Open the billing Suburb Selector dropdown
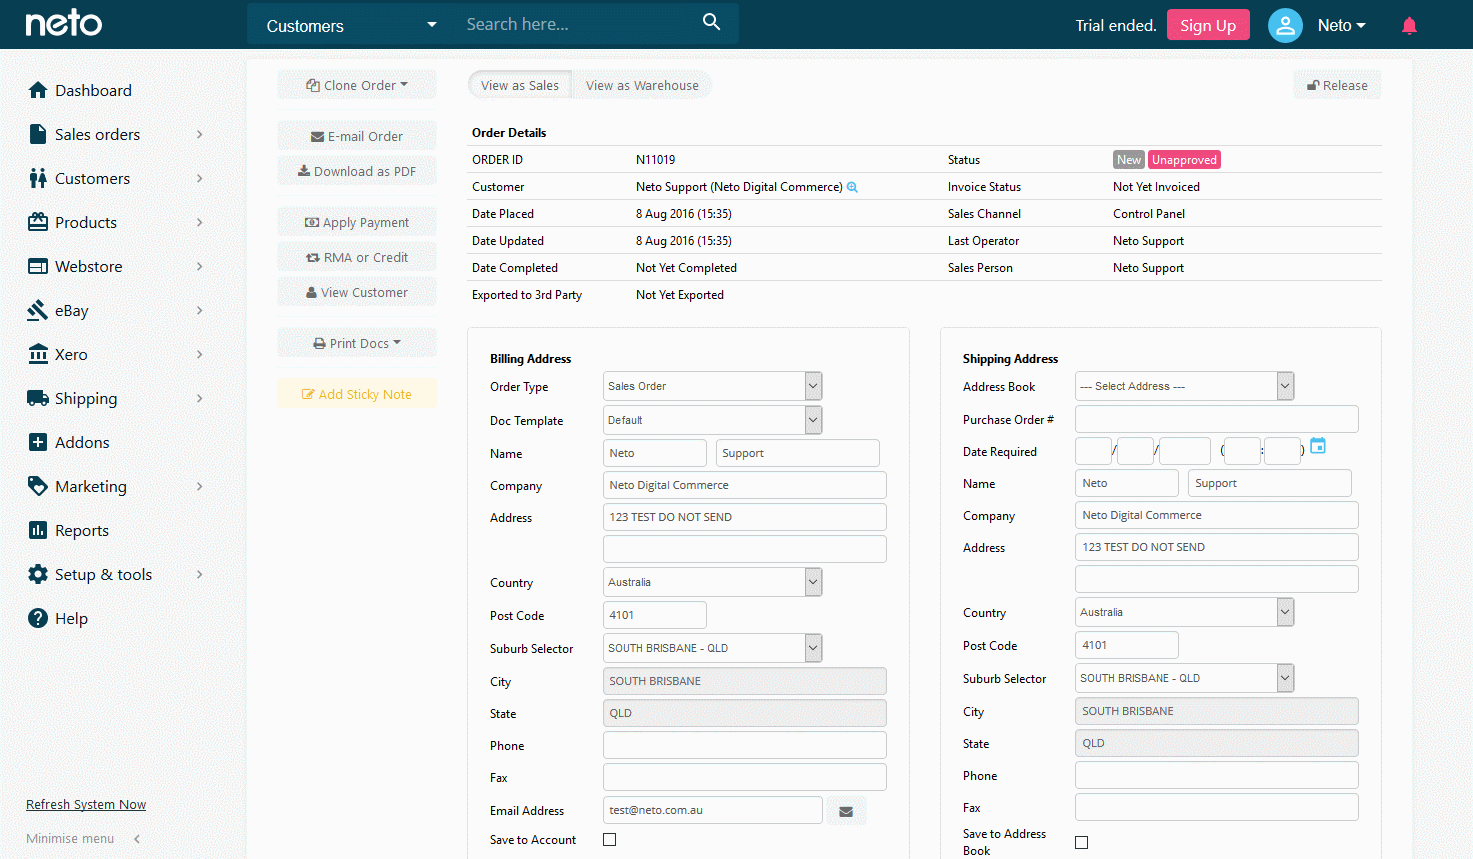The height and width of the screenshot is (859, 1473). (713, 648)
